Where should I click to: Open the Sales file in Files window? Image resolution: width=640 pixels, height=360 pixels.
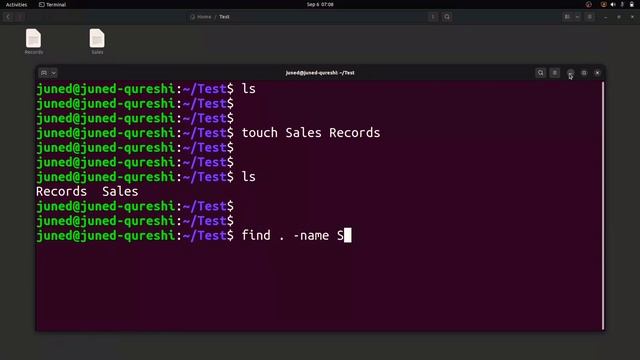click(x=97, y=42)
